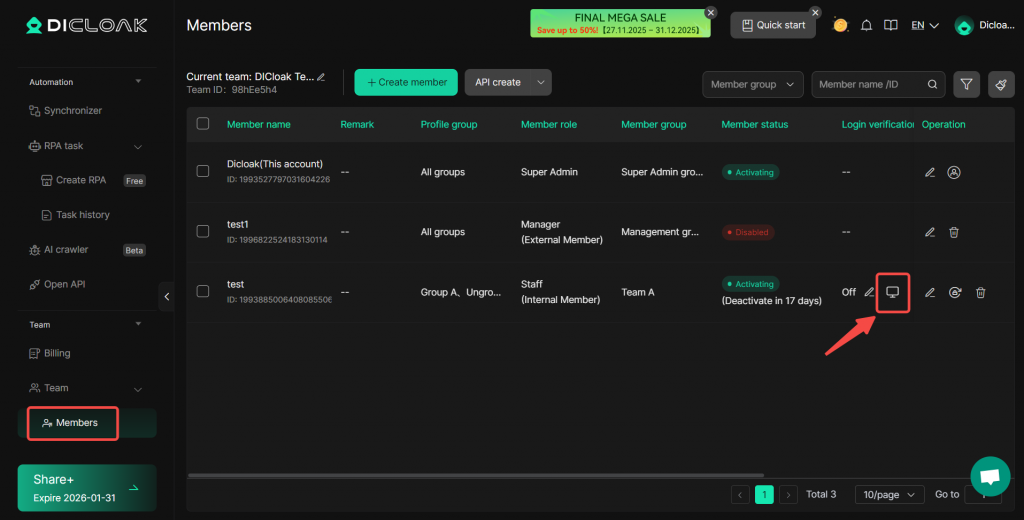Expand the 10/page pagination dropdown
Screen dimensions: 1024x520
889,494
